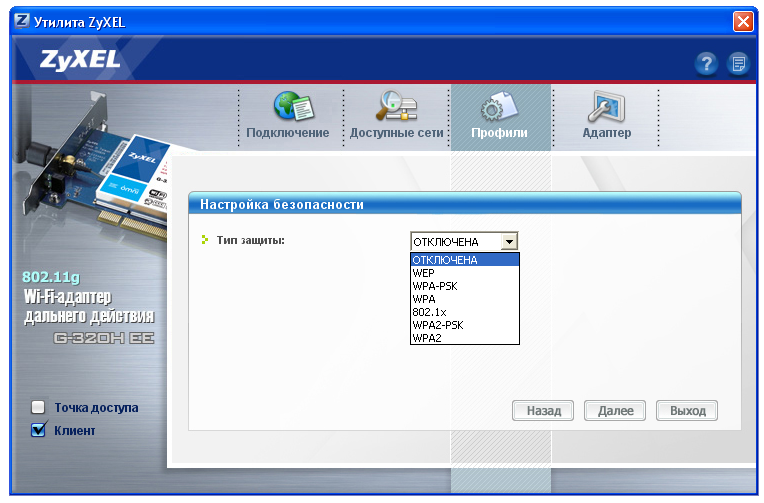The width and height of the screenshot is (764, 503).
Task: Choose WPA2 at list bottom
Action: 465,338
